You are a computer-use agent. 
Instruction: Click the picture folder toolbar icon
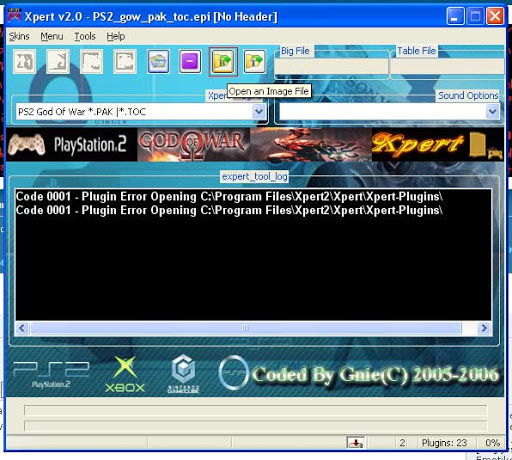158,62
